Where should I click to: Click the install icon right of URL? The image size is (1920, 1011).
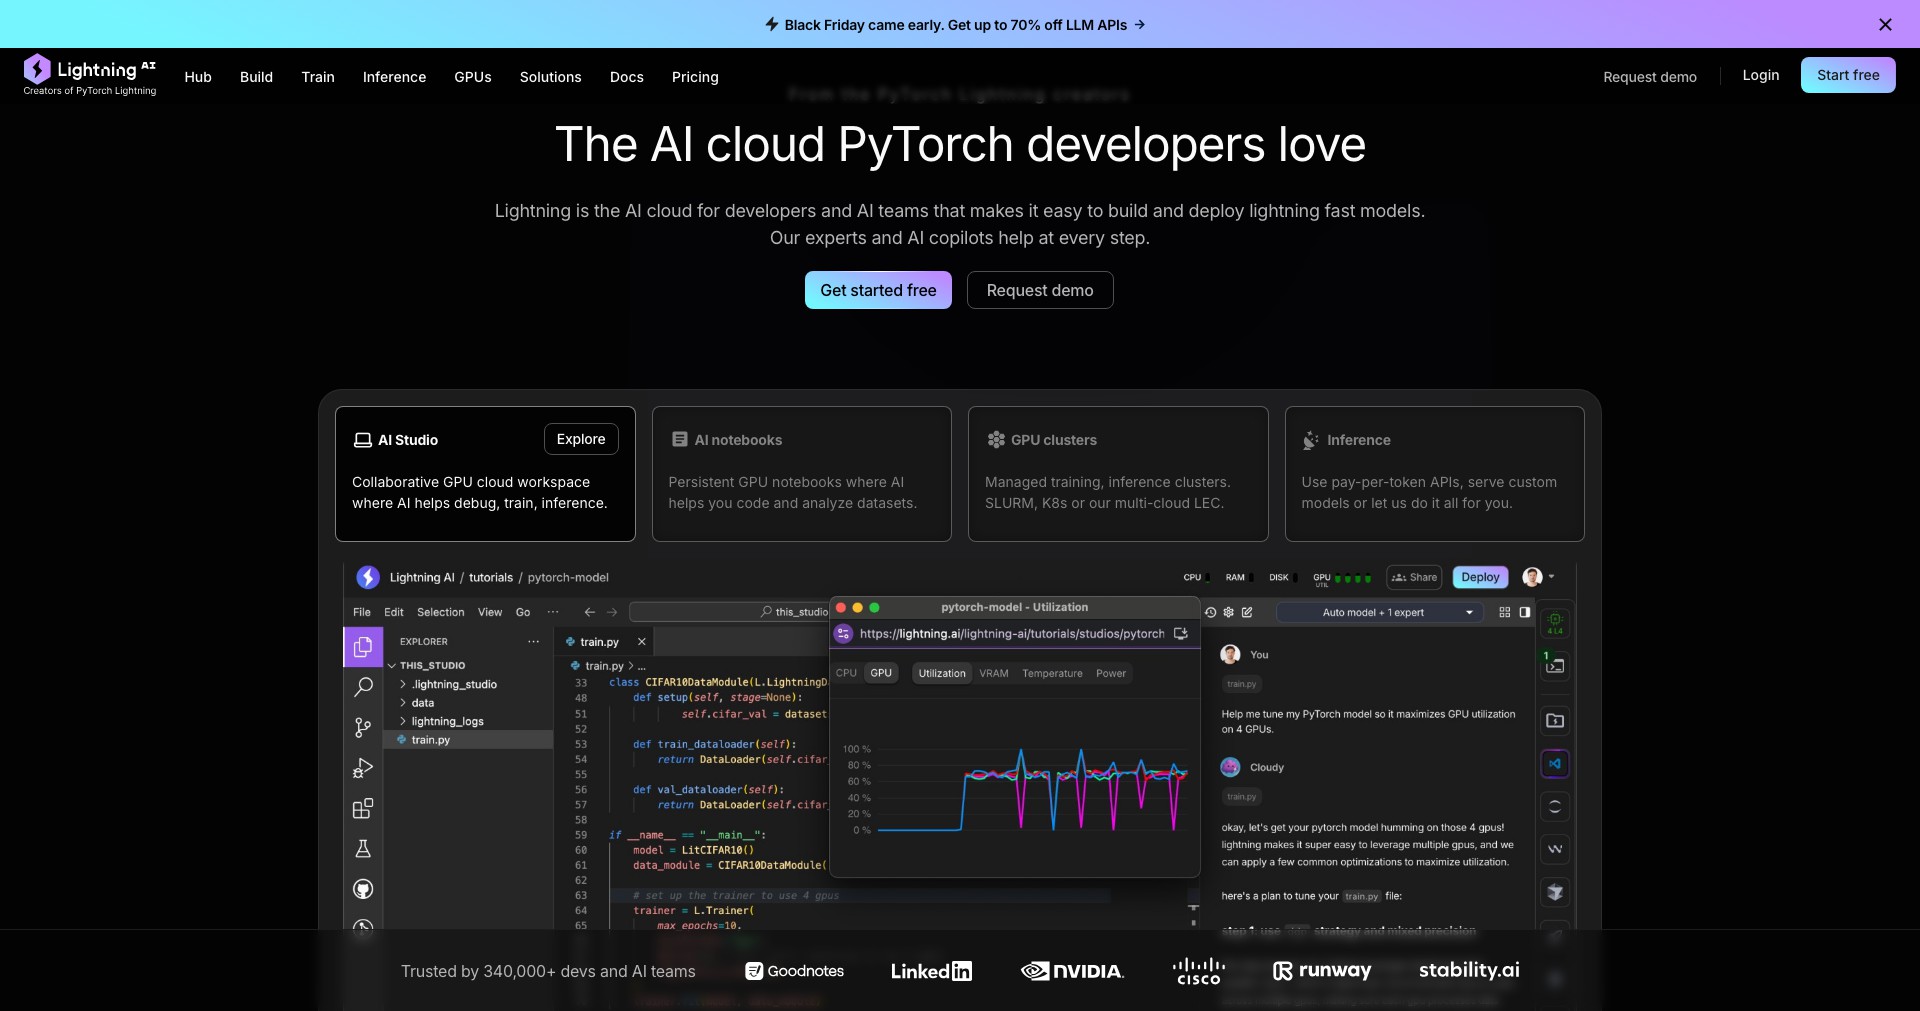tap(1181, 634)
